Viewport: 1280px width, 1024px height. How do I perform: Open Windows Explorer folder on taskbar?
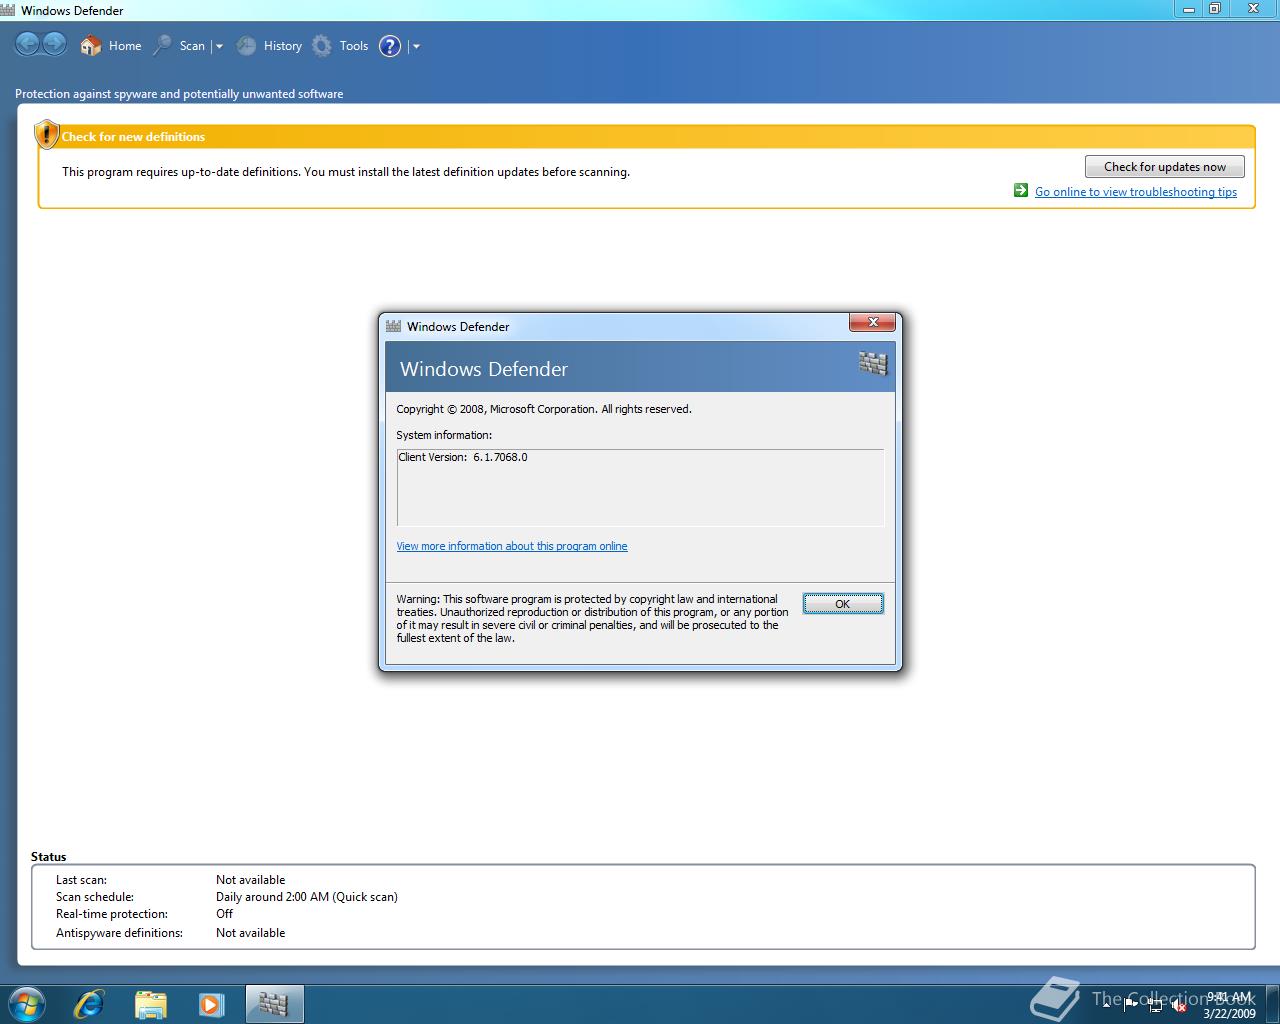[150, 1004]
